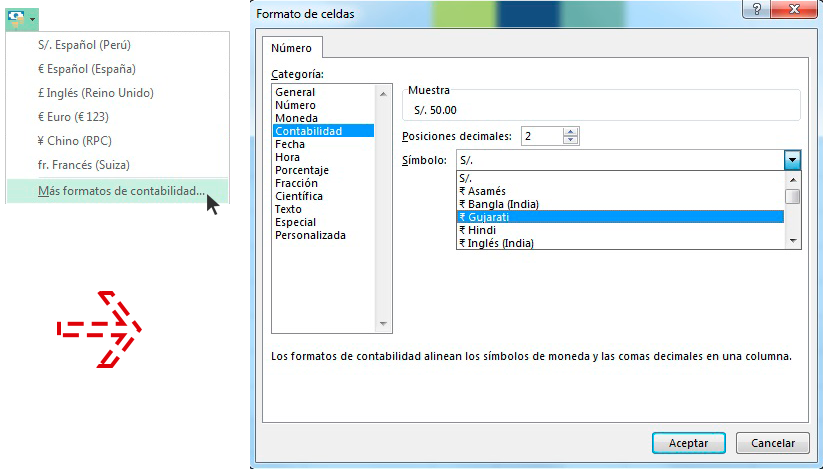This screenshot has height=469, width=823.
Task: Select Científica category
Action: [x=299, y=196]
